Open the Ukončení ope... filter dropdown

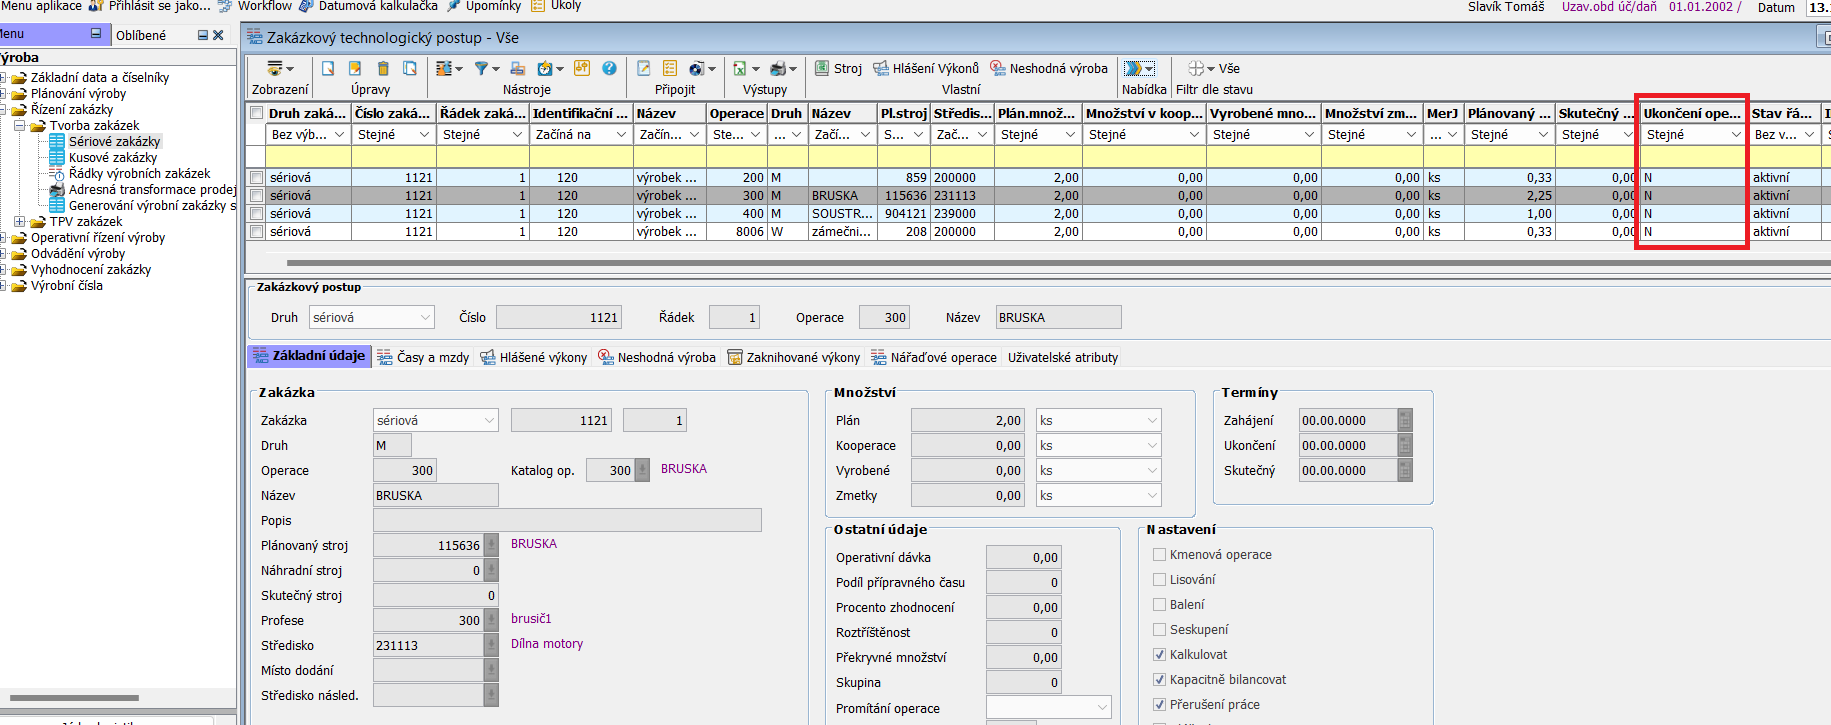pos(1735,135)
